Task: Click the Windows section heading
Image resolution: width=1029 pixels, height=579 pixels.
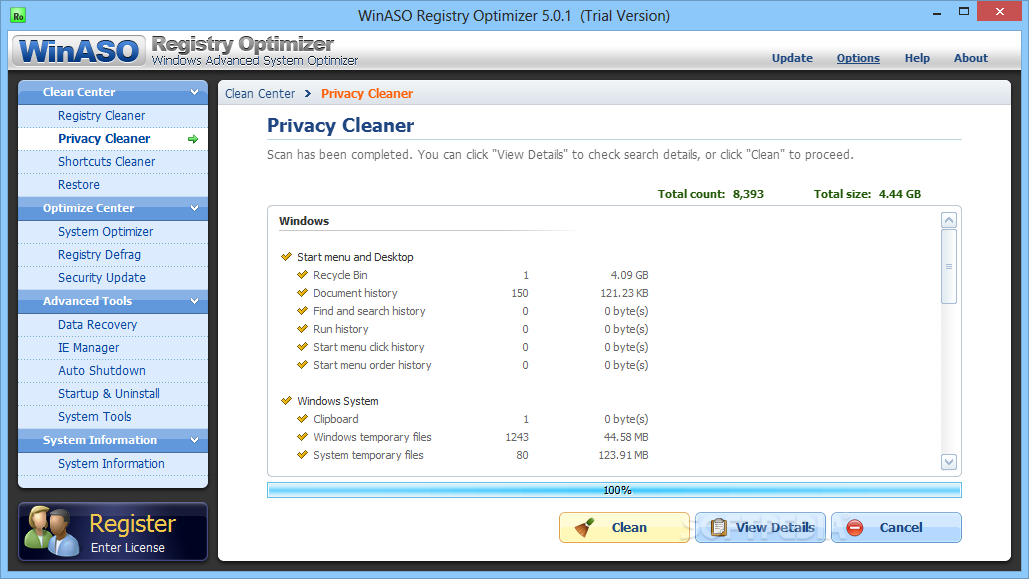Action: tap(304, 221)
